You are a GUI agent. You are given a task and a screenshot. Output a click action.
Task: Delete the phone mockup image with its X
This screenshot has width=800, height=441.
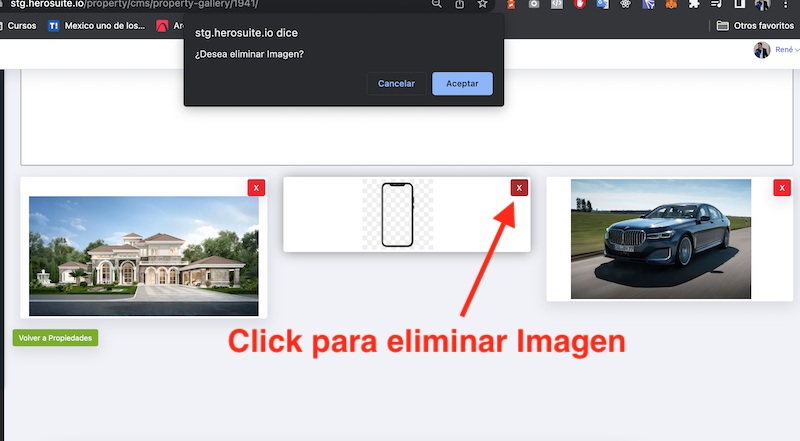(519, 188)
